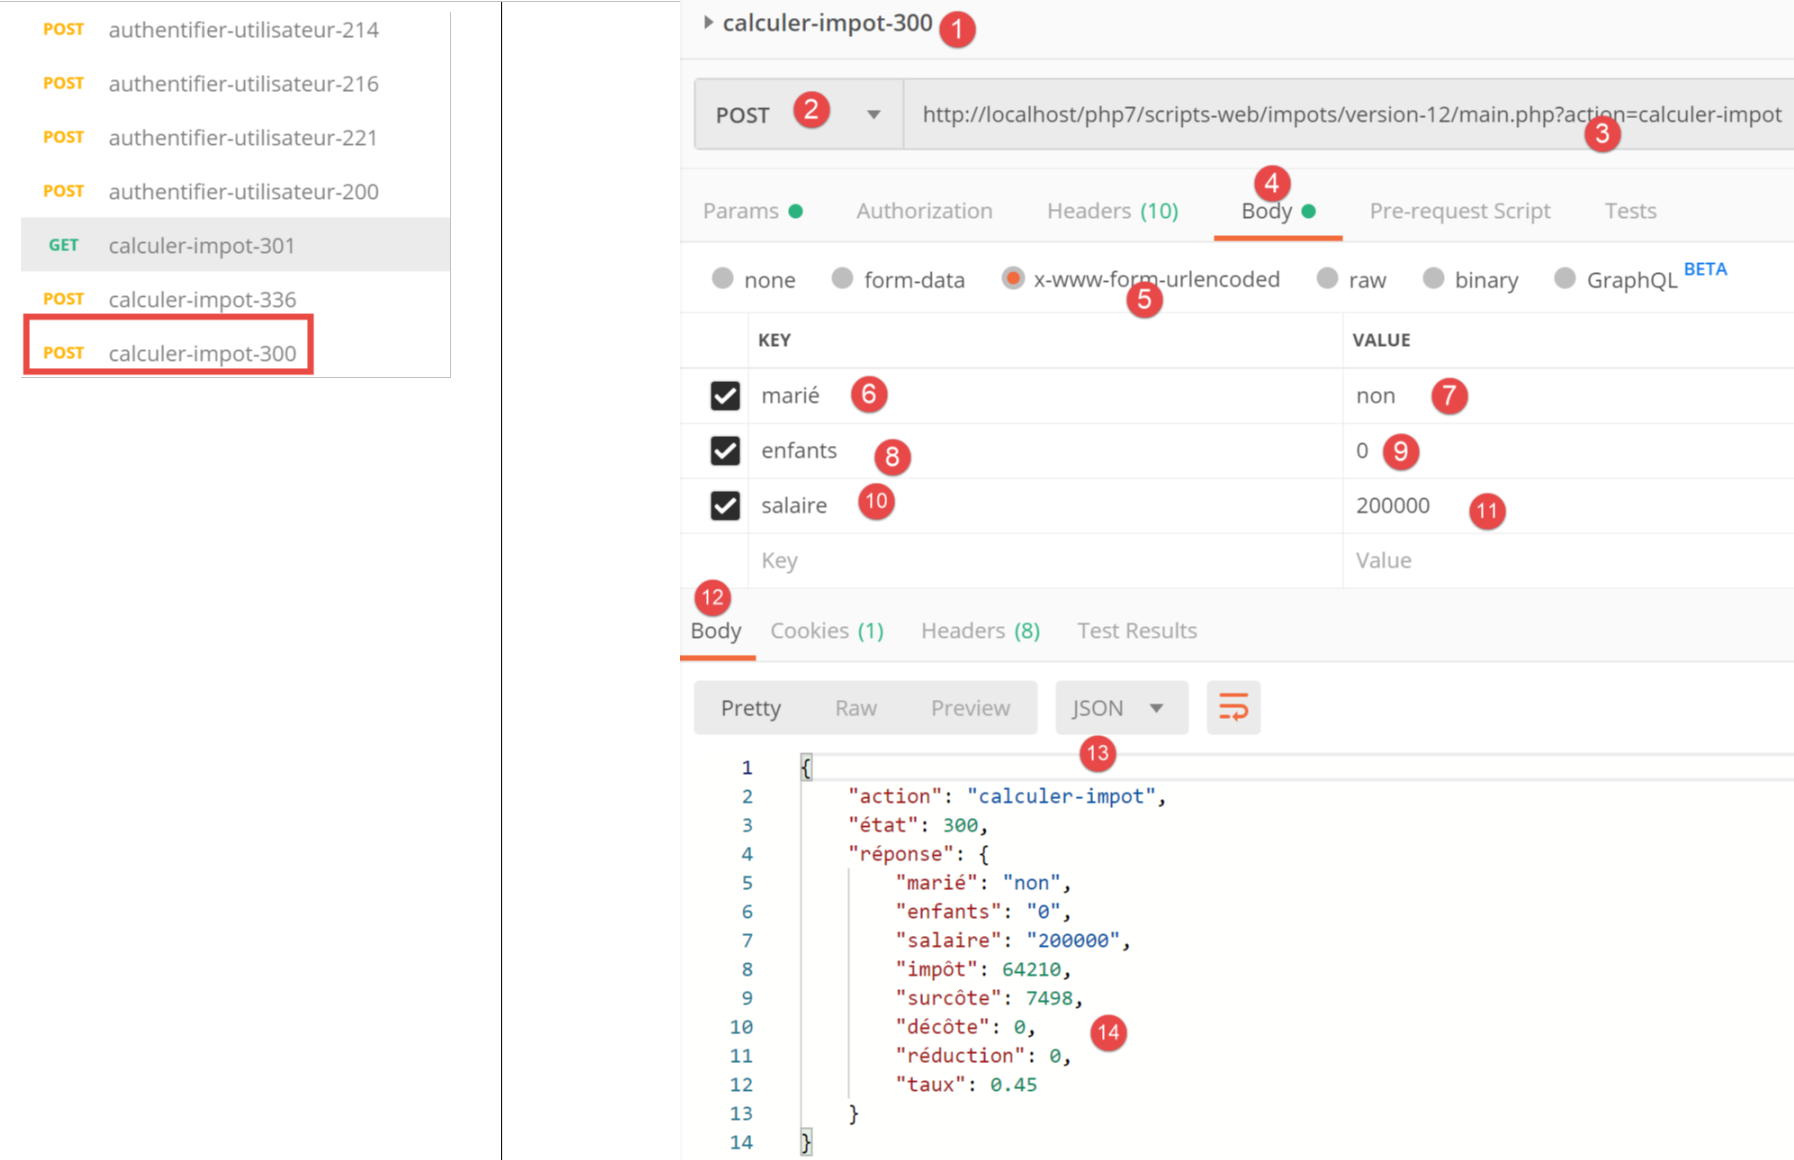Viewport: 1794px width, 1160px height.
Task: Switch to Preview response view
Action: pos(970,708)
